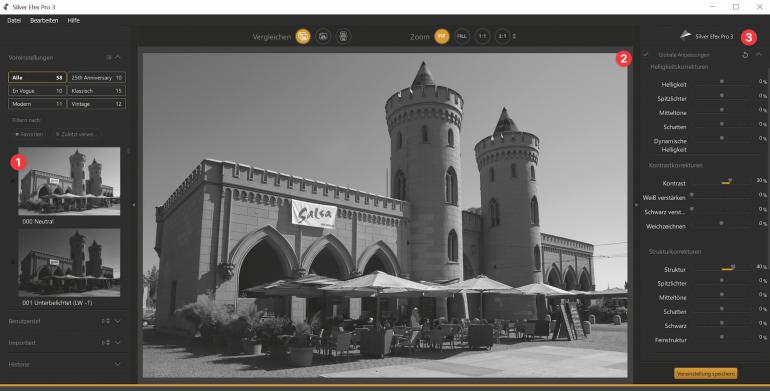Viewport: 770px width, 391px height.
Task: Select the 001 Unterbelichtet preset thumbnail
Action: pos(69,263)
